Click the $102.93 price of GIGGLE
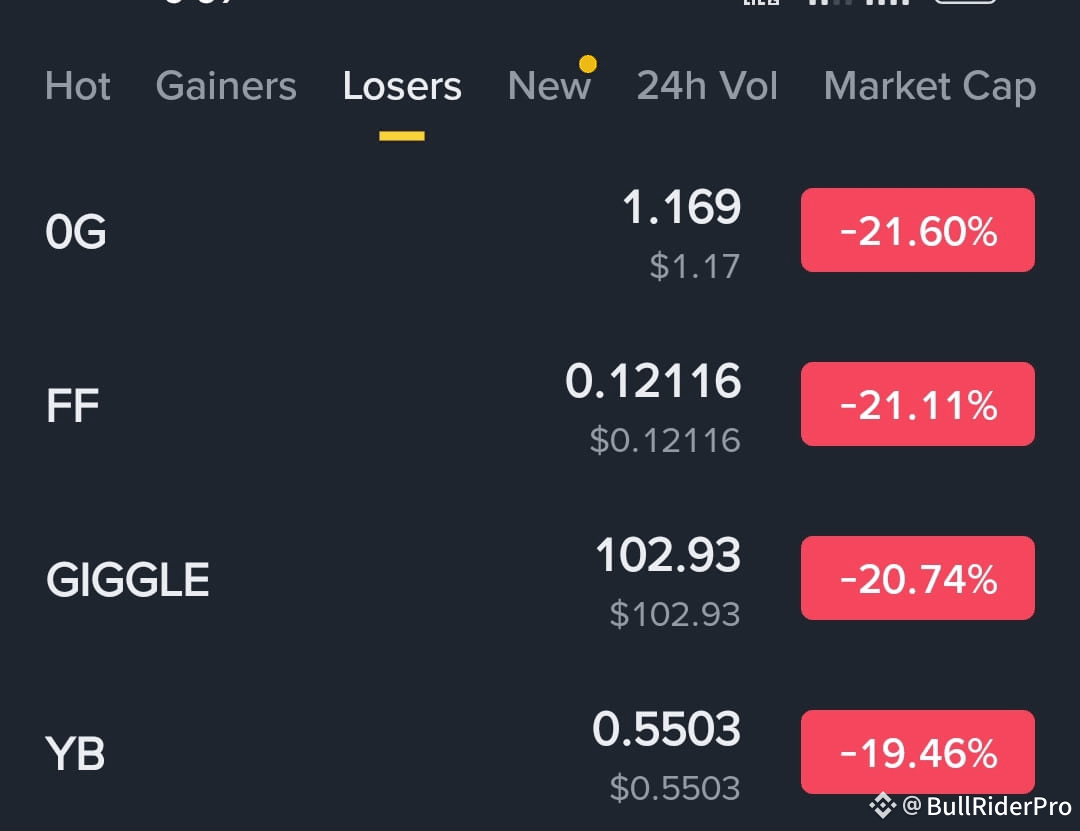 tap(673, 614)
